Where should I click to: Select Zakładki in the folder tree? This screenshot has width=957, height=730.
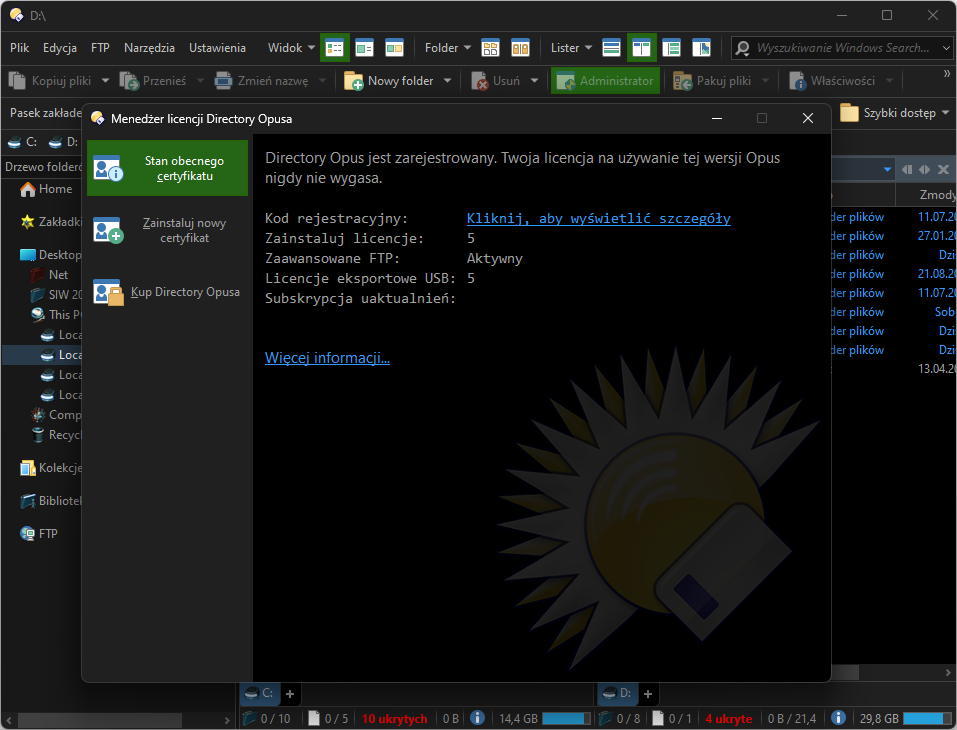(x=51, y=222)
